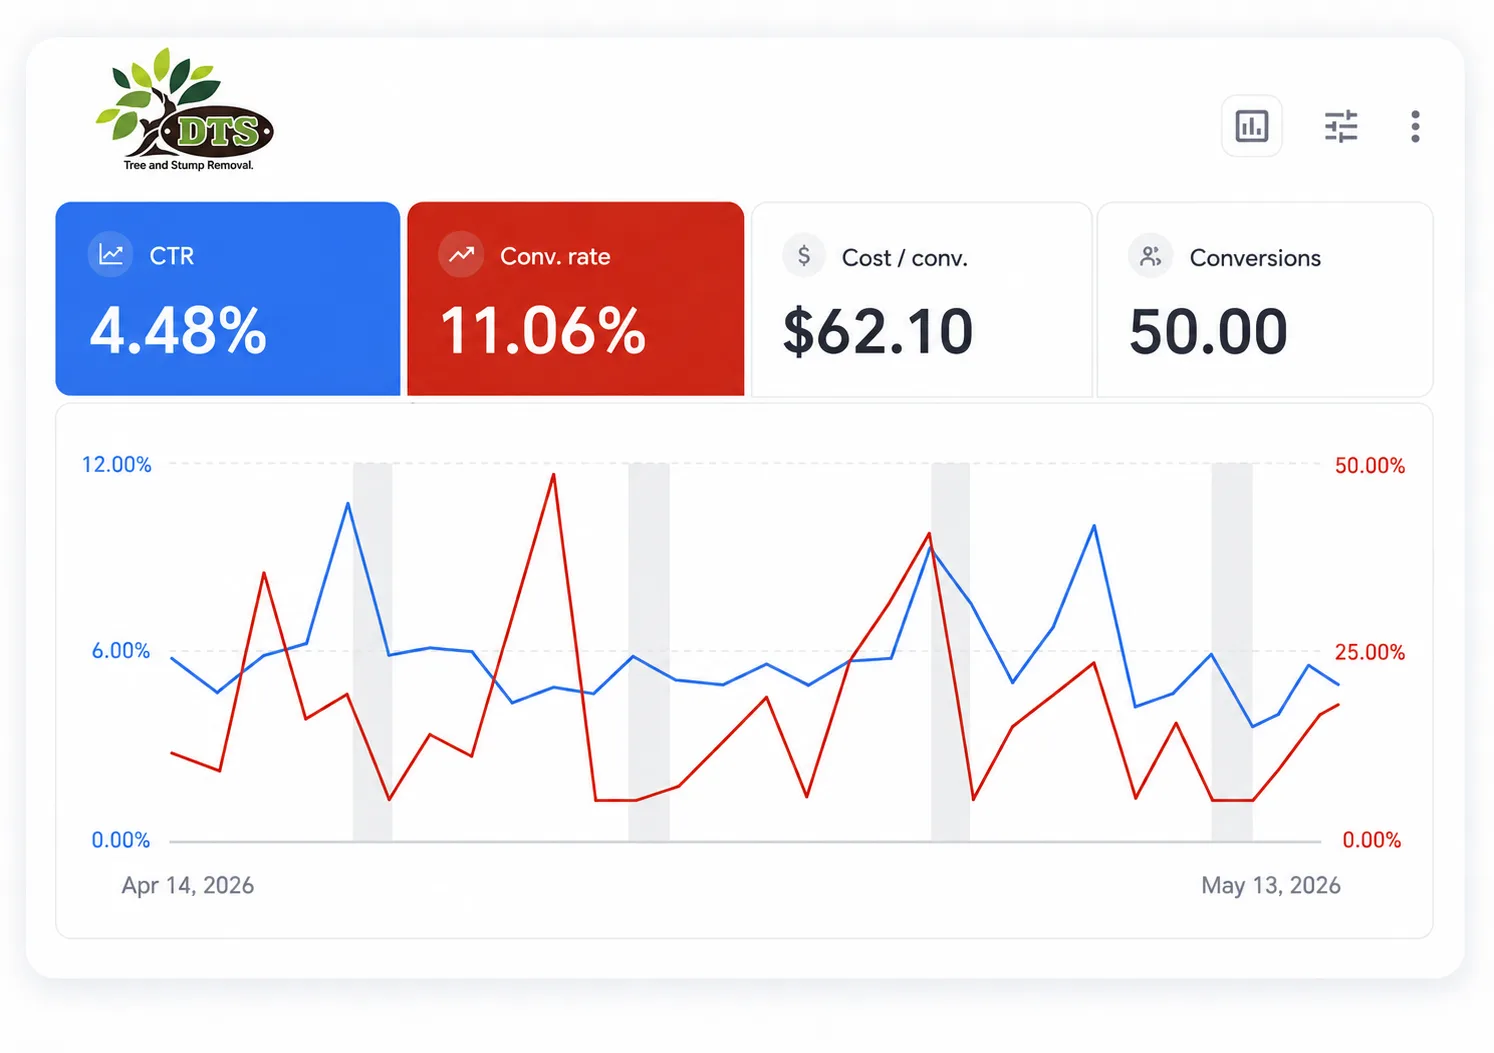Image resolution: width=1494 pixels, height=1053 pixels.
Task: Click the blue 0.00% left axis label
Action: [x=121, y=840]
